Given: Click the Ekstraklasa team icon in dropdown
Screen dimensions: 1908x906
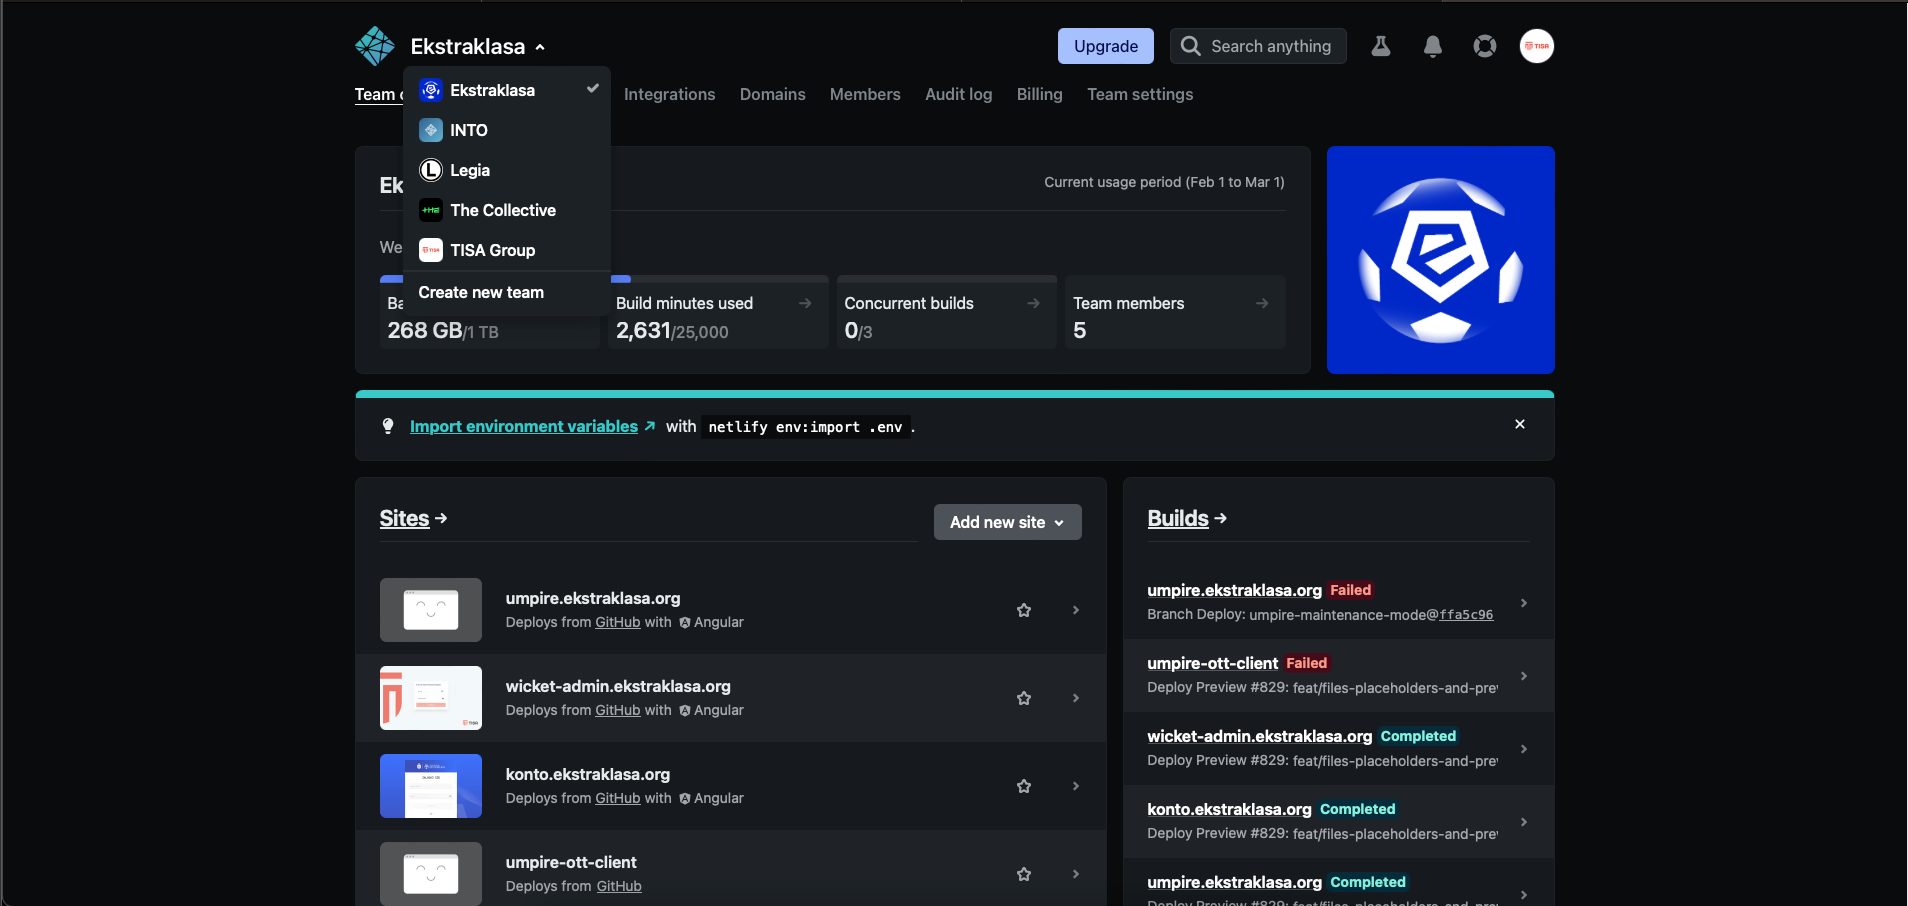Looking at the screenshot, I should 431,90.
